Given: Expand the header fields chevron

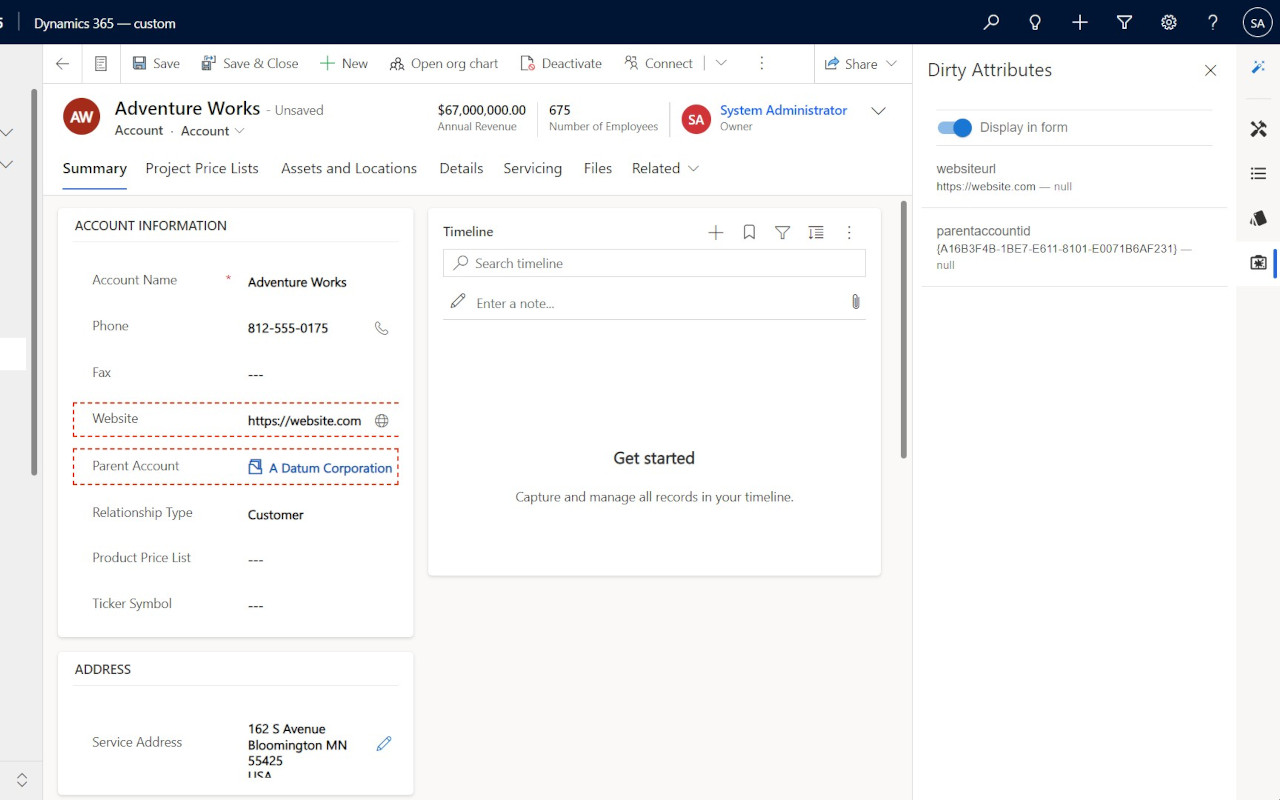Looking at the screenshot, I should coord(878,111).
